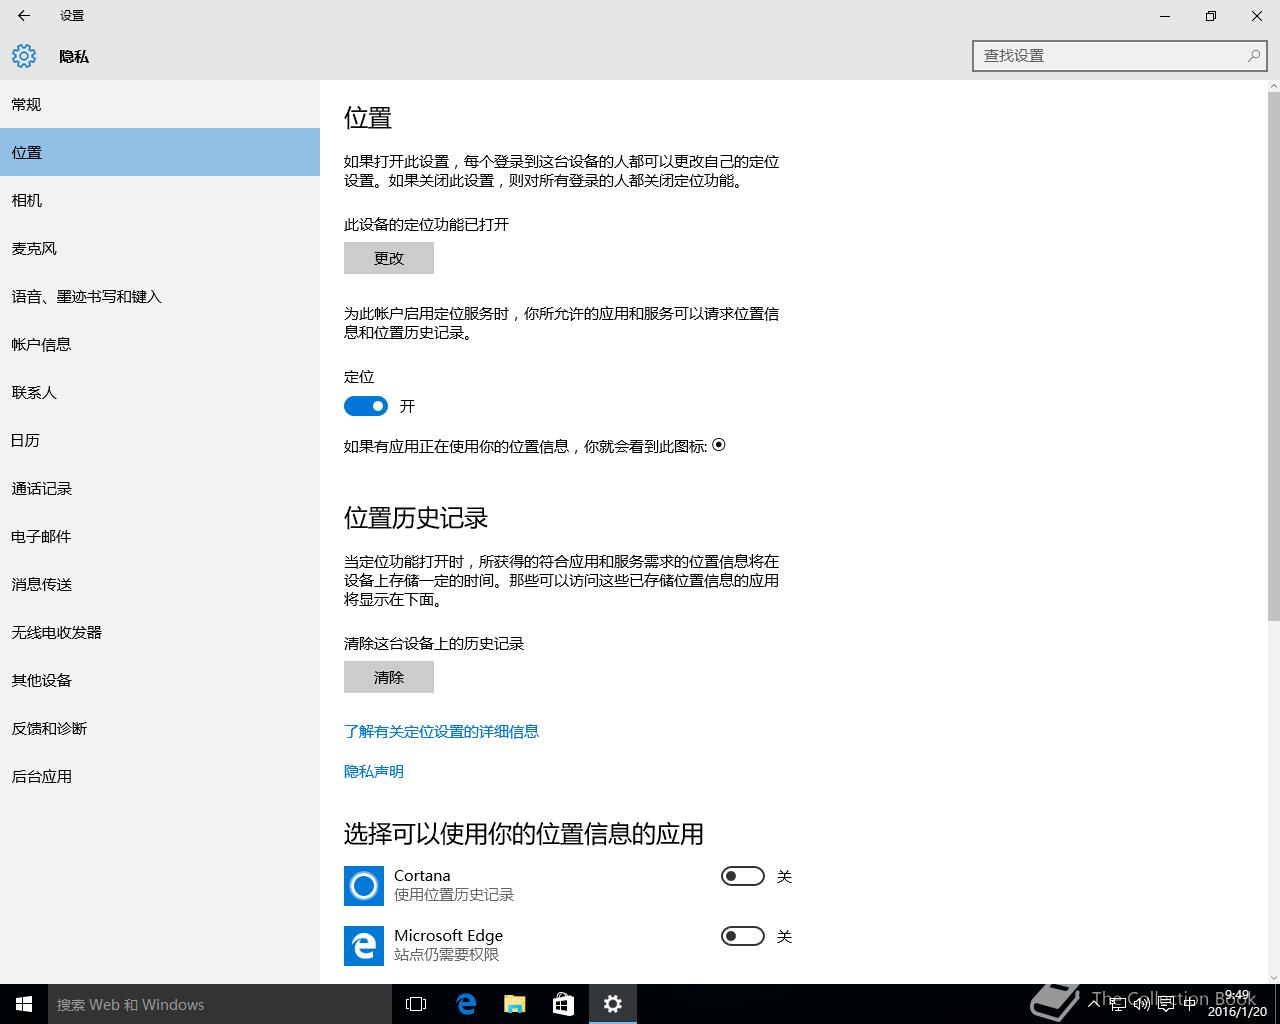Go back with the arrow icon
The image size is (1280, 1024).
pos(24,16)
